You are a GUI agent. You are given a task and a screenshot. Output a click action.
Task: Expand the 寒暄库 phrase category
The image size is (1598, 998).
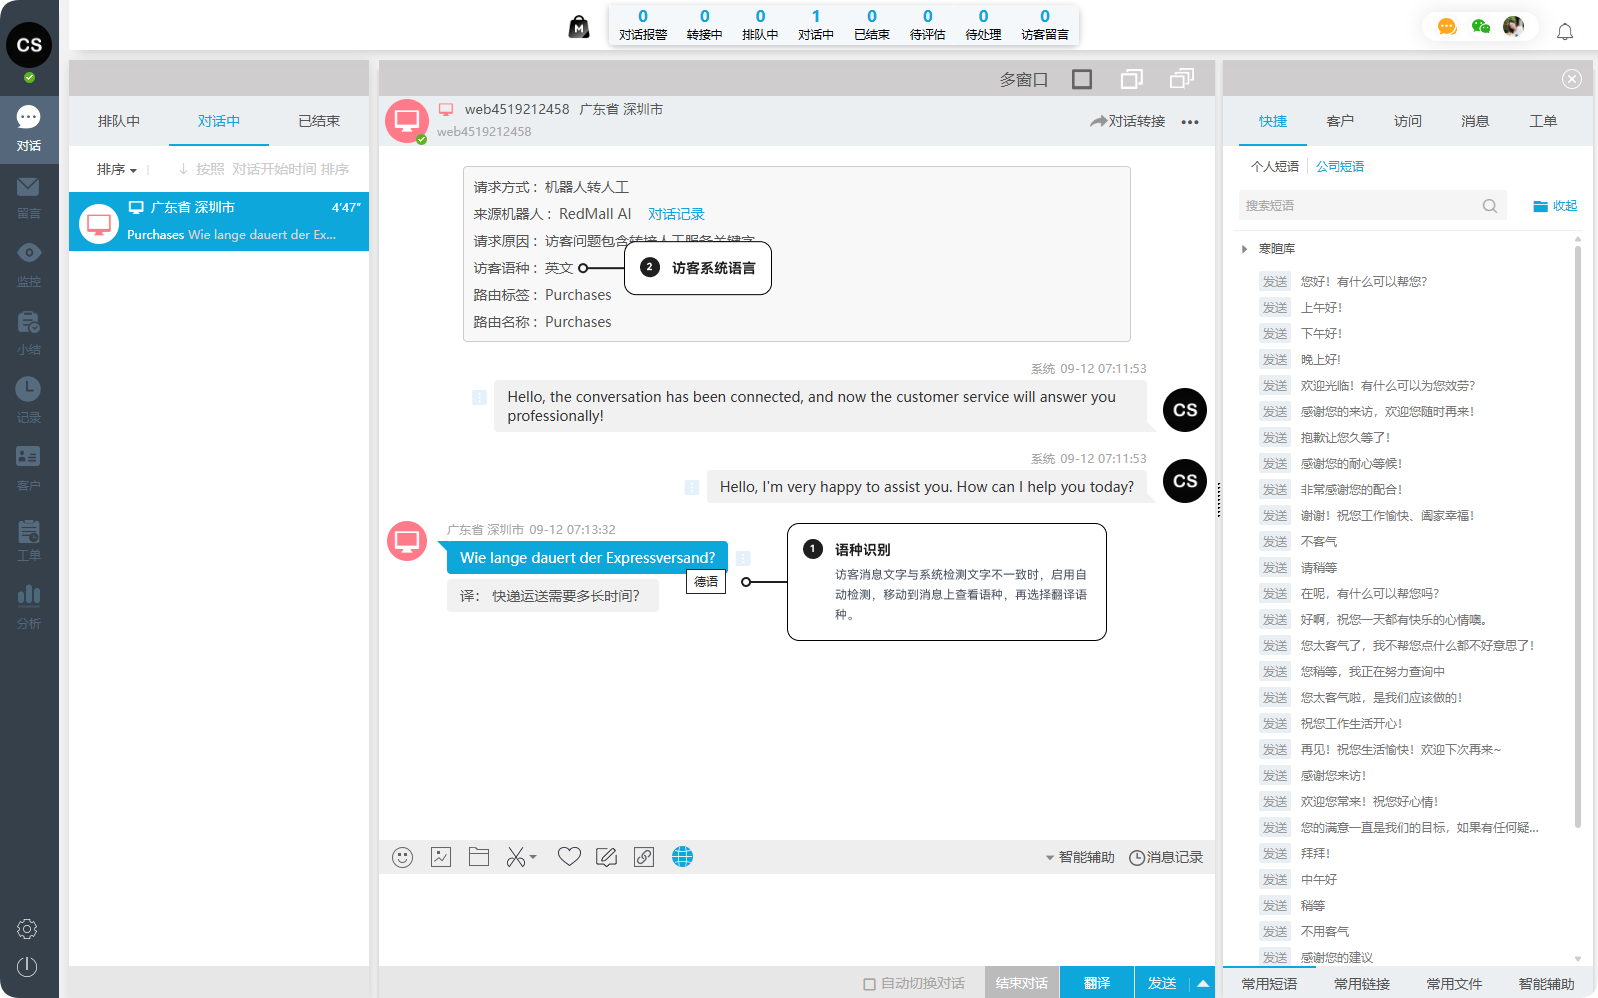(1245, 249)
